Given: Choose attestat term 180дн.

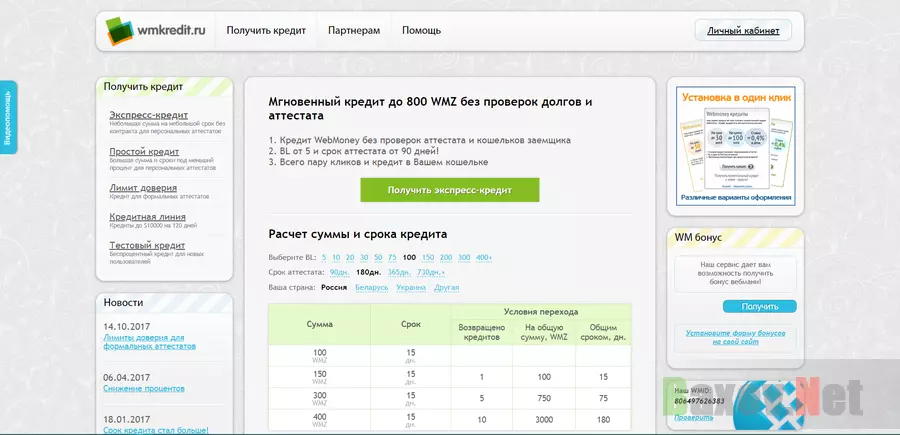Looking at the screenshot, I should click(368, 272).
